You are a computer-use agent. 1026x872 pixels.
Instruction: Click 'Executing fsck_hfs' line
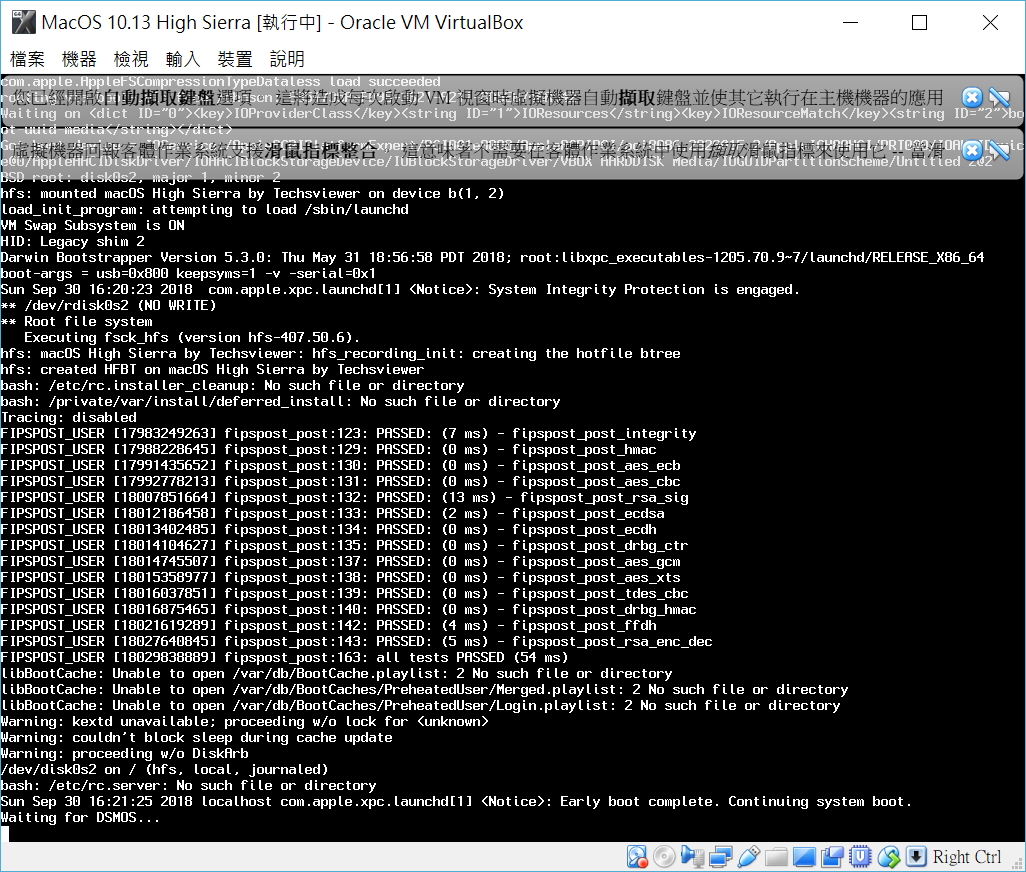pyautogui.click(x=192, y=338)
